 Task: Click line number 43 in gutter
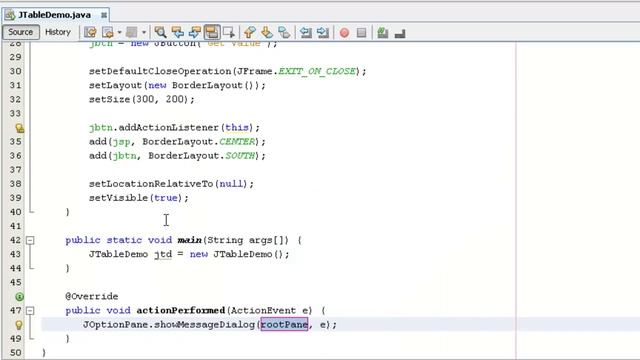pyautogui.click(x=16, y=254)
